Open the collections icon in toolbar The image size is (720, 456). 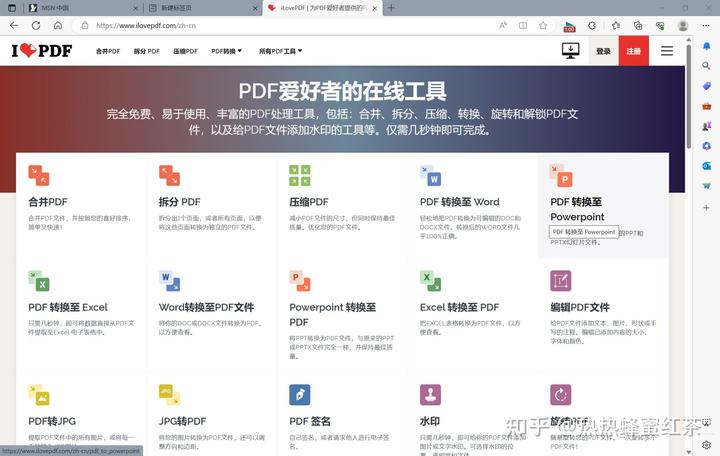point(638,26)
